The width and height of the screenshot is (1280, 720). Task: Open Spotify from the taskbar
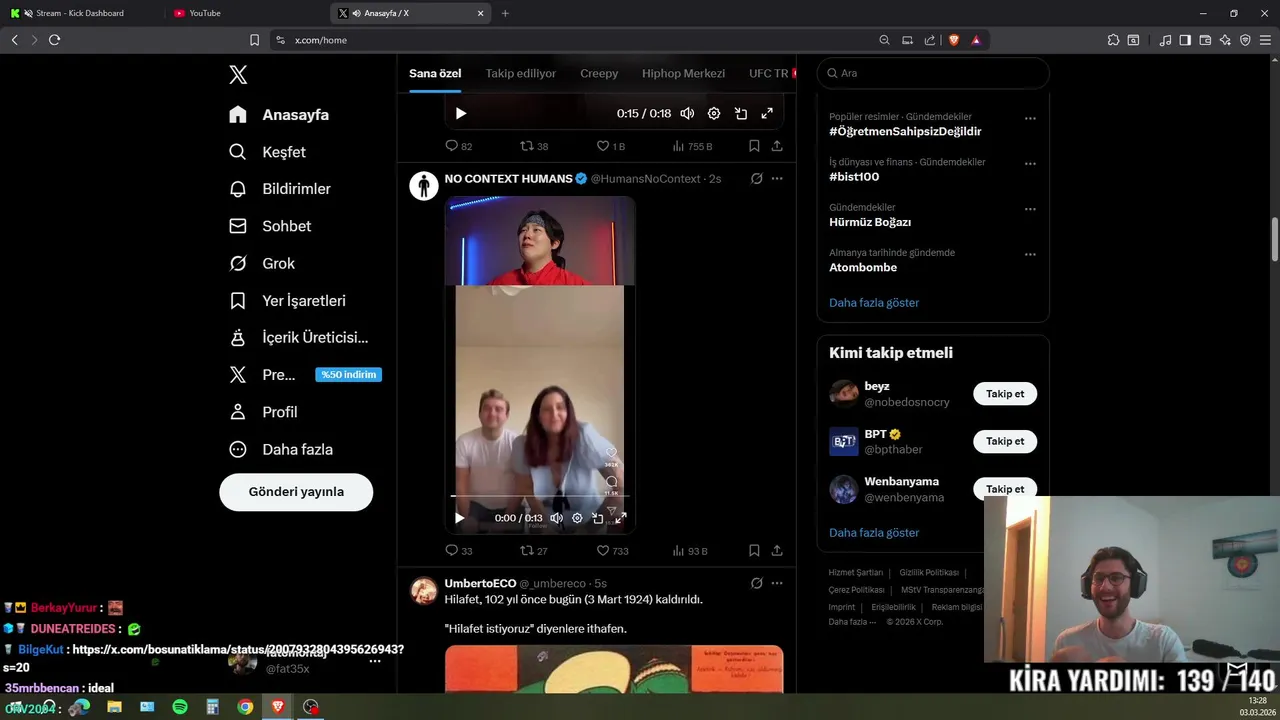click(x=180, y=707)
